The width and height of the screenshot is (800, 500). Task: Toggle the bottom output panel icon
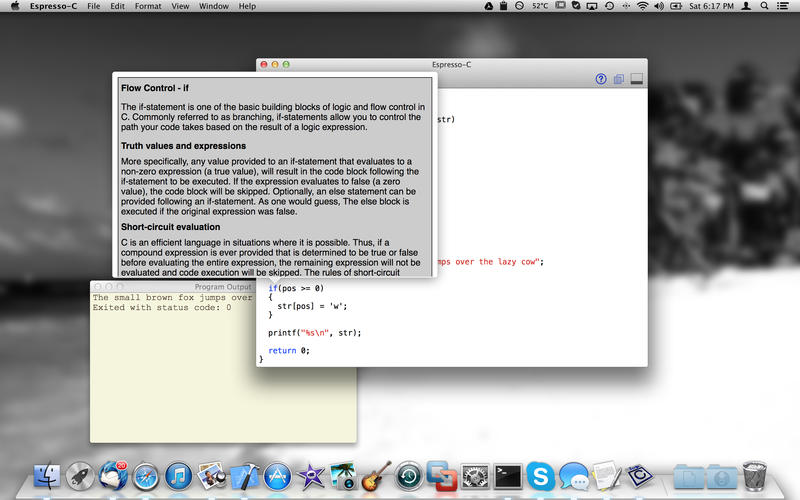coord(636,79)
